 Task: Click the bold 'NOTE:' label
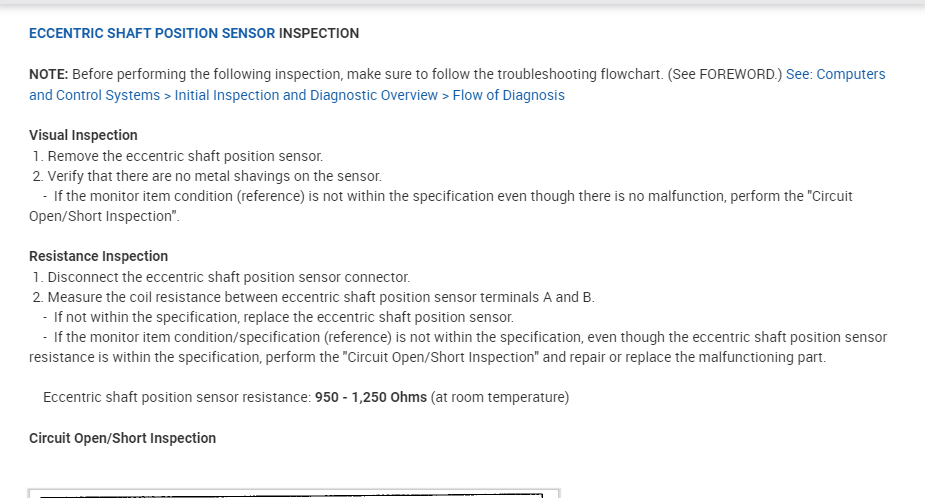tap(49, 74)
